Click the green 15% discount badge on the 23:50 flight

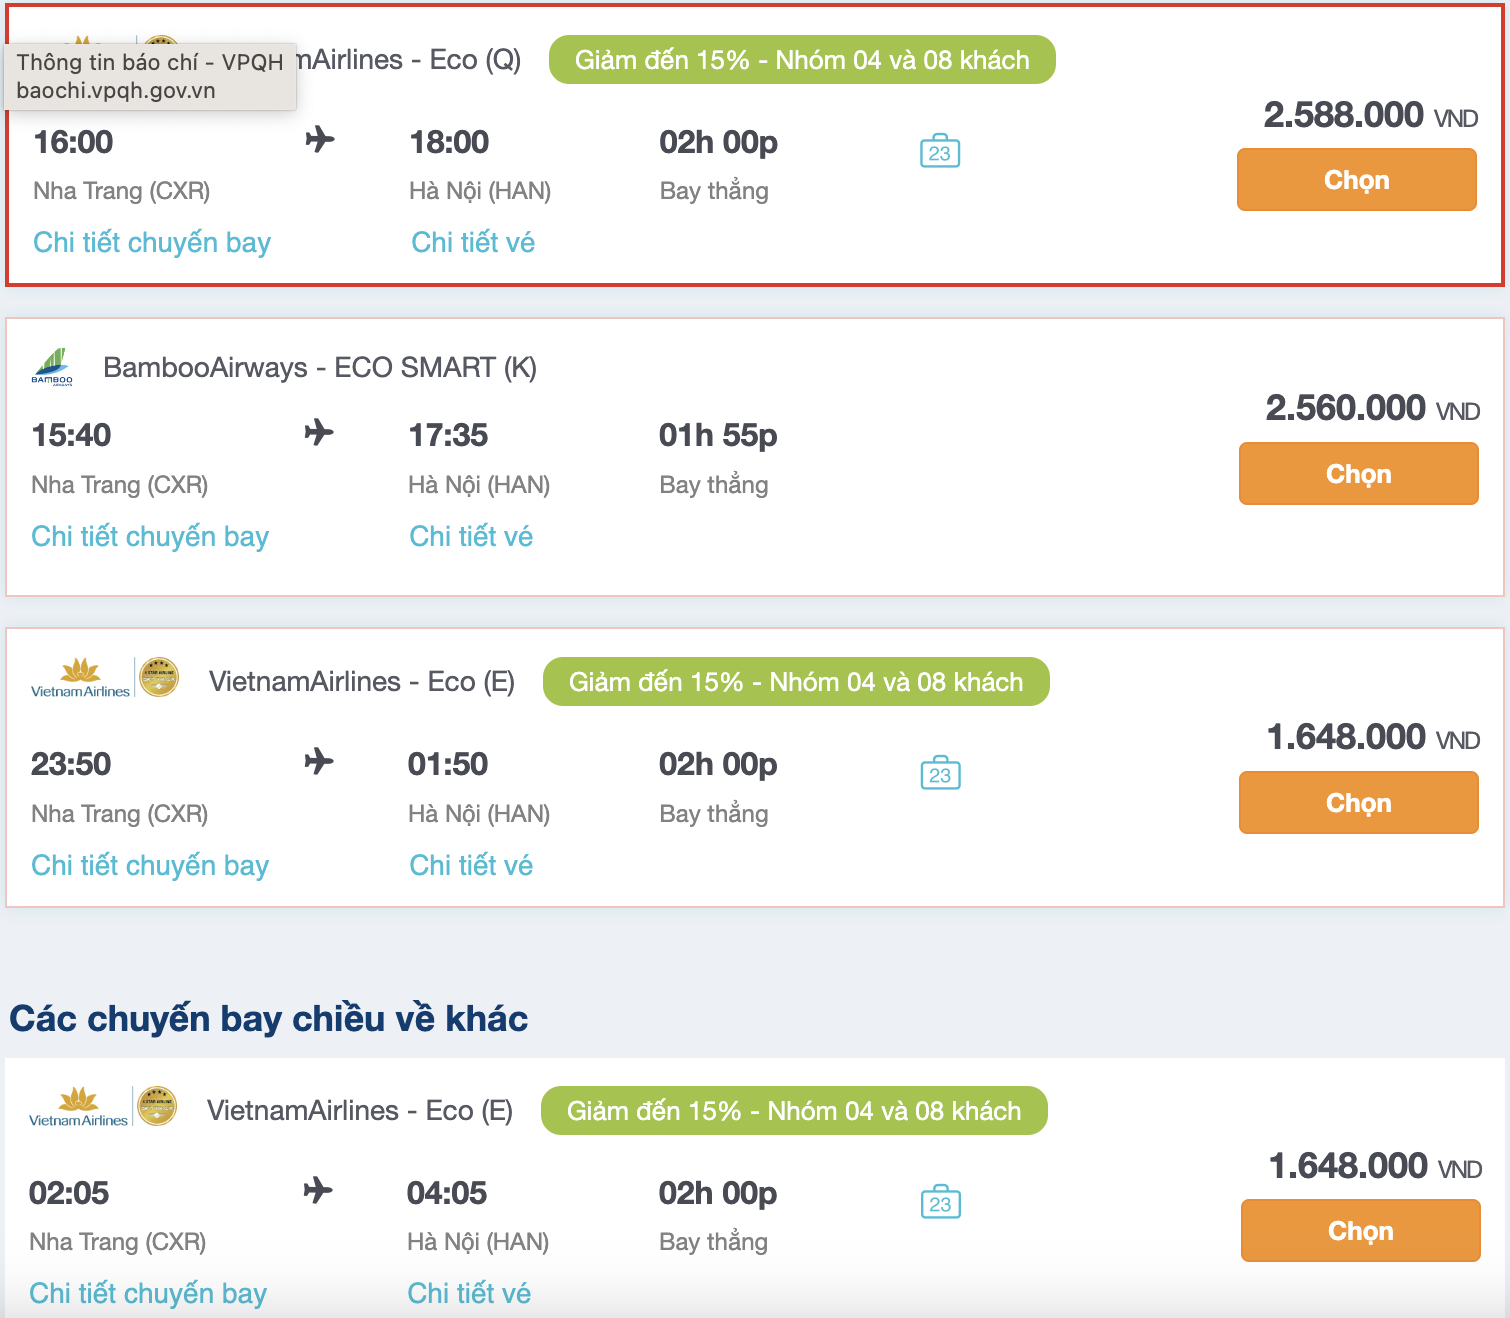pyautogui.click(x=795, y=681)
